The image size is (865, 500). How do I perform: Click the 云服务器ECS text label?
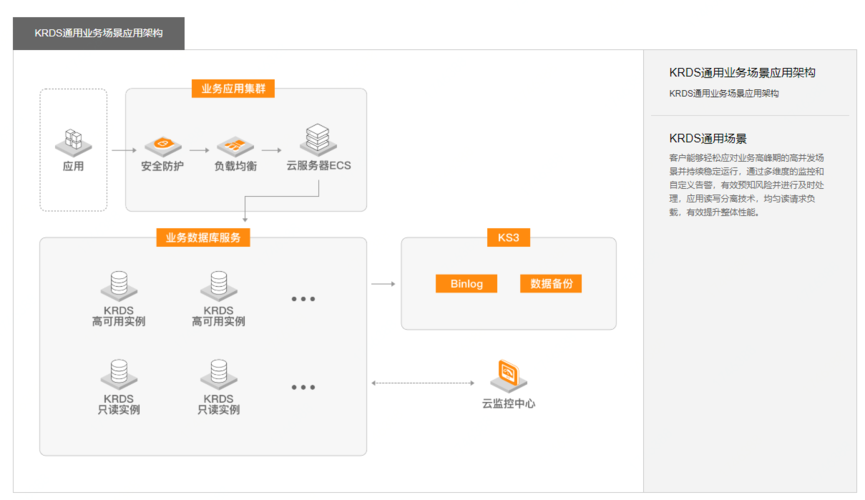(318, 166)
